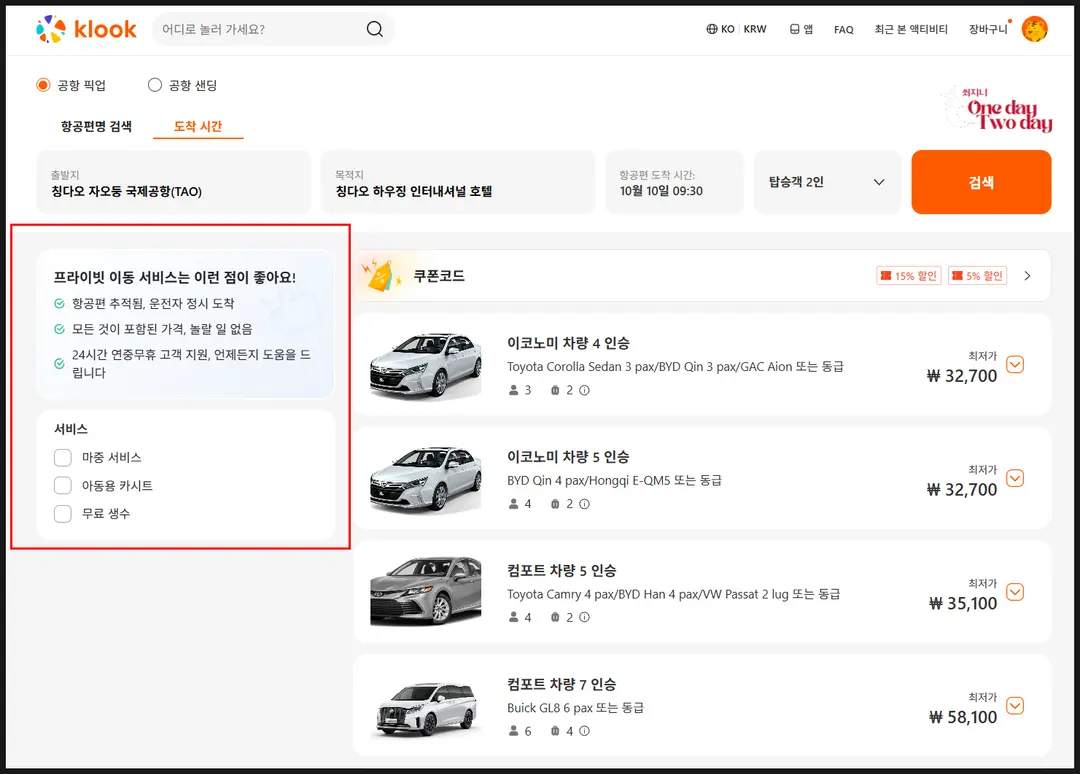1080x774 pixels.
Task: Click the 15% 할인 coupon badge
Action: (909, 275)
